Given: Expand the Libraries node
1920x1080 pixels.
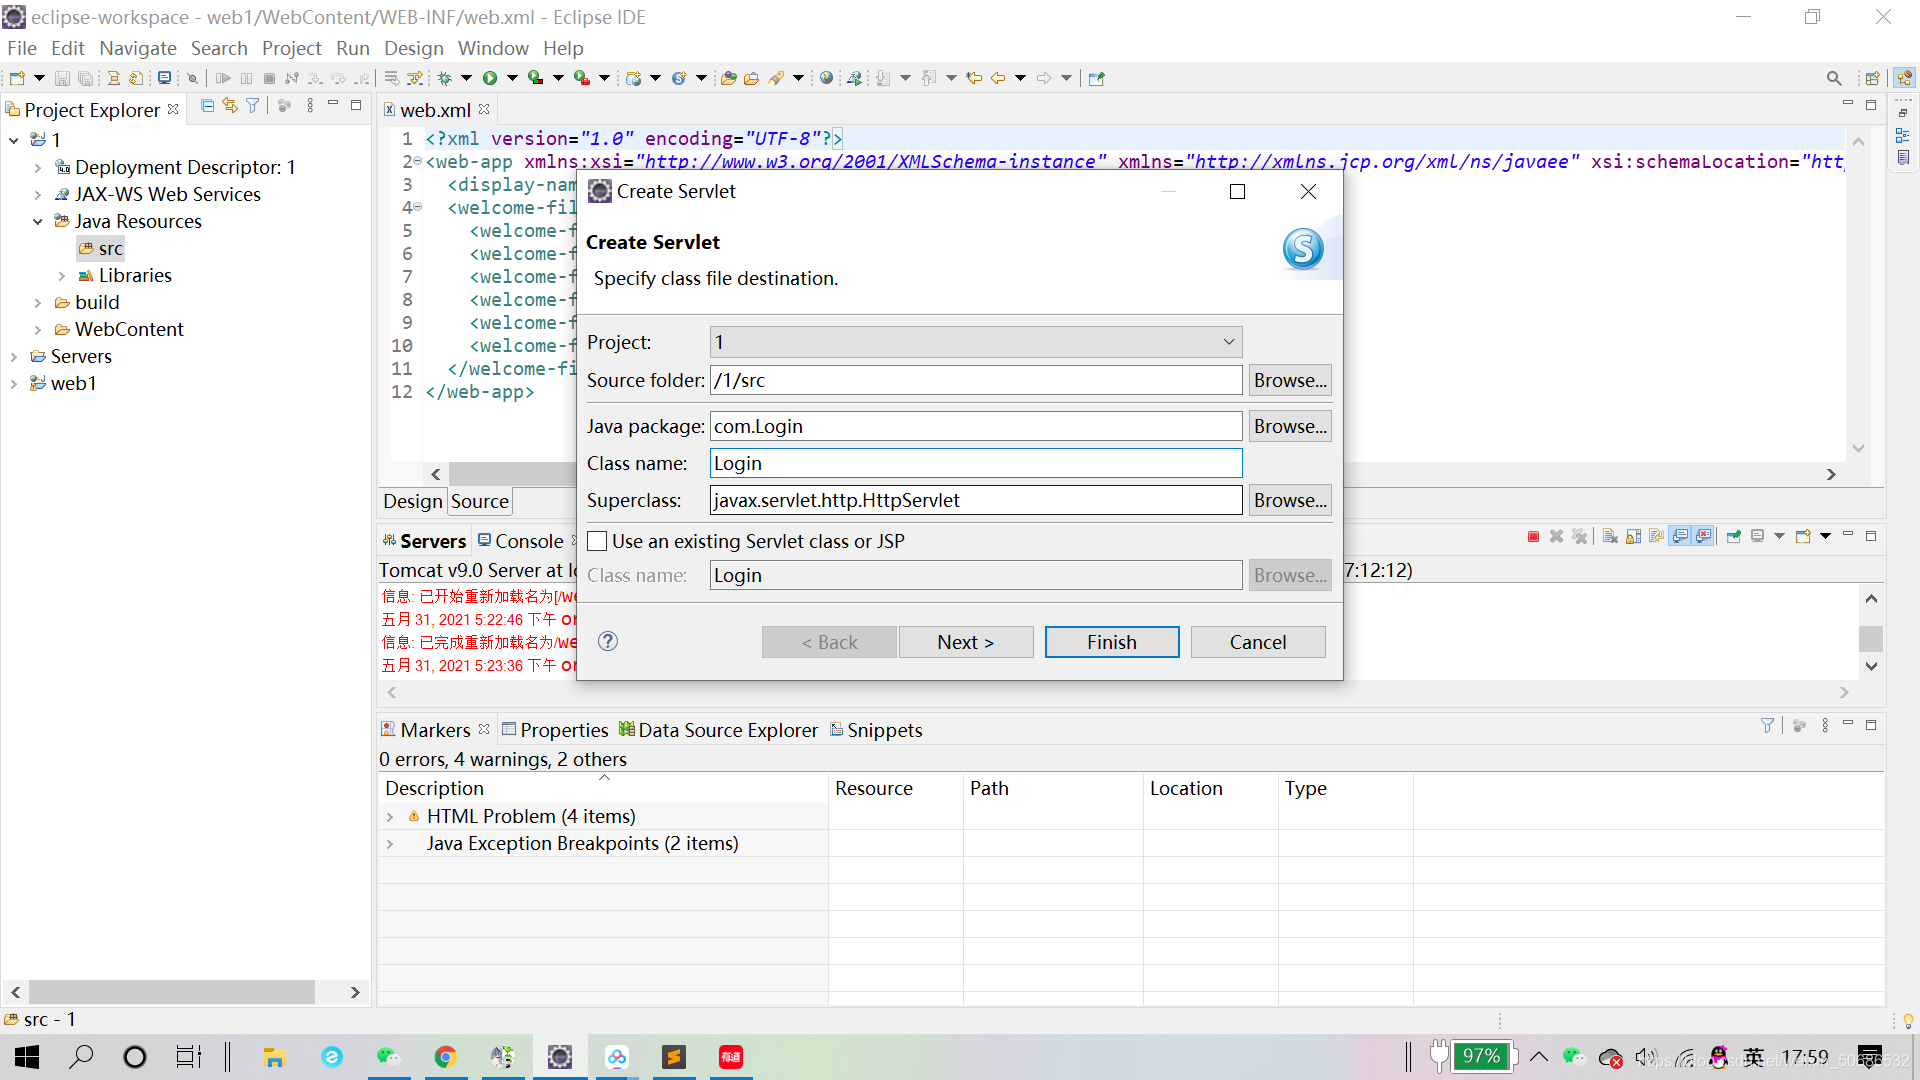Looking at the screenshot, I should point(62,276).
